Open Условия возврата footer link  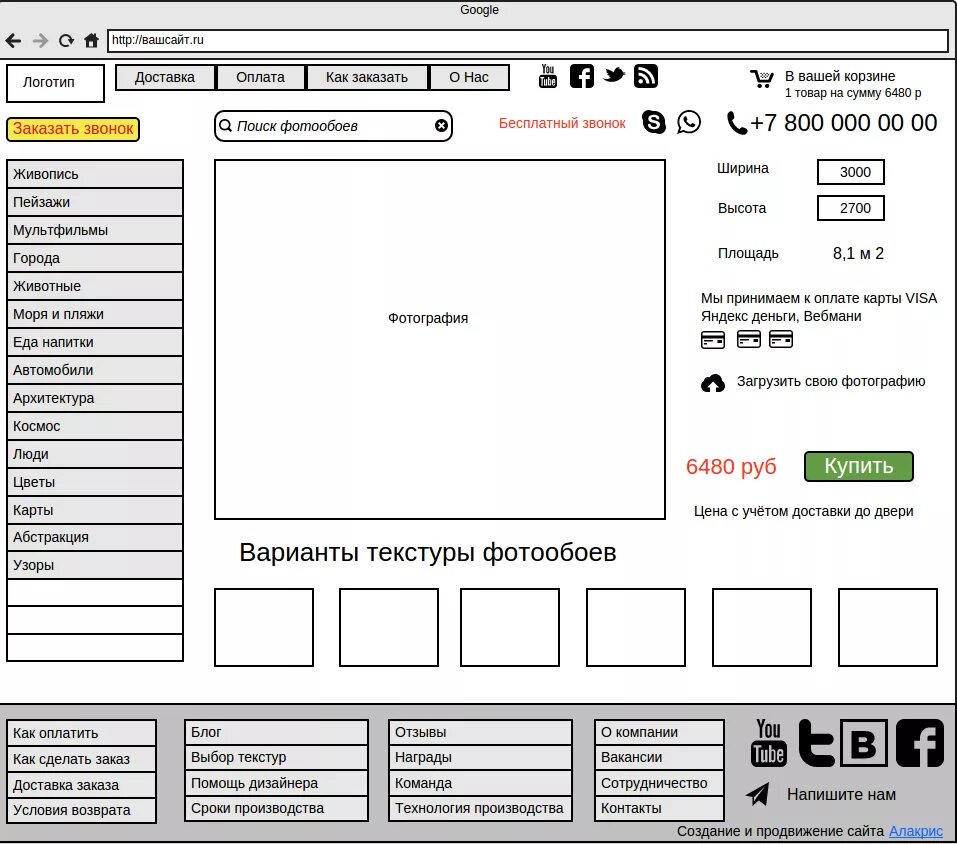[x=82, y=810]
